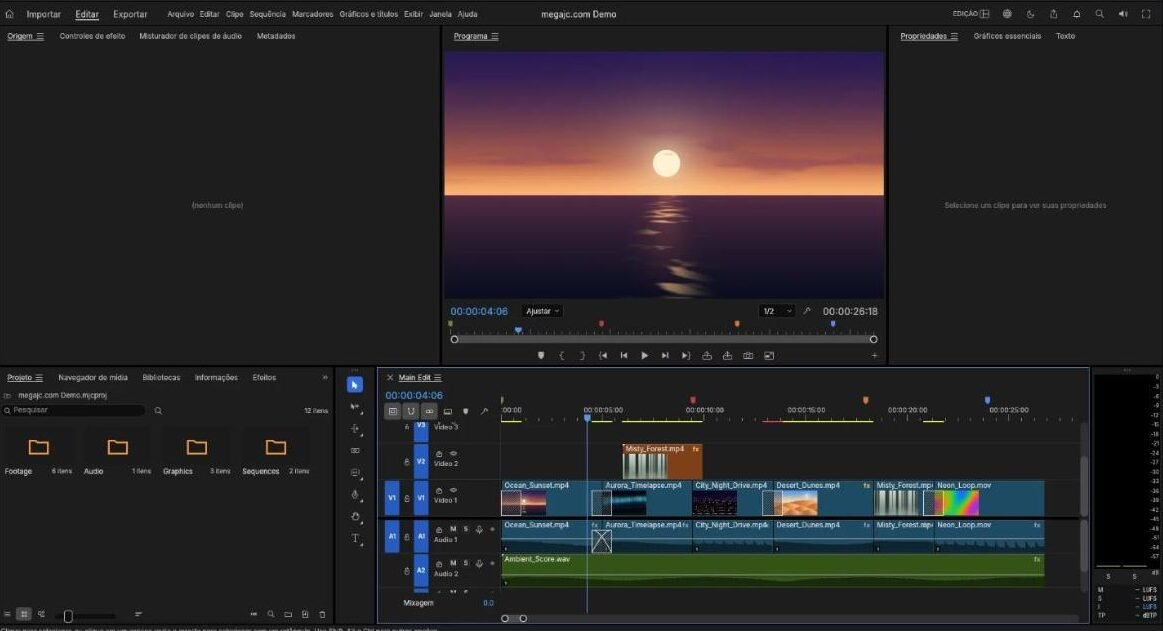The image size is (1163, 631).
Task: Toggle dark mode moon icon
Action: pos(1030,14)
